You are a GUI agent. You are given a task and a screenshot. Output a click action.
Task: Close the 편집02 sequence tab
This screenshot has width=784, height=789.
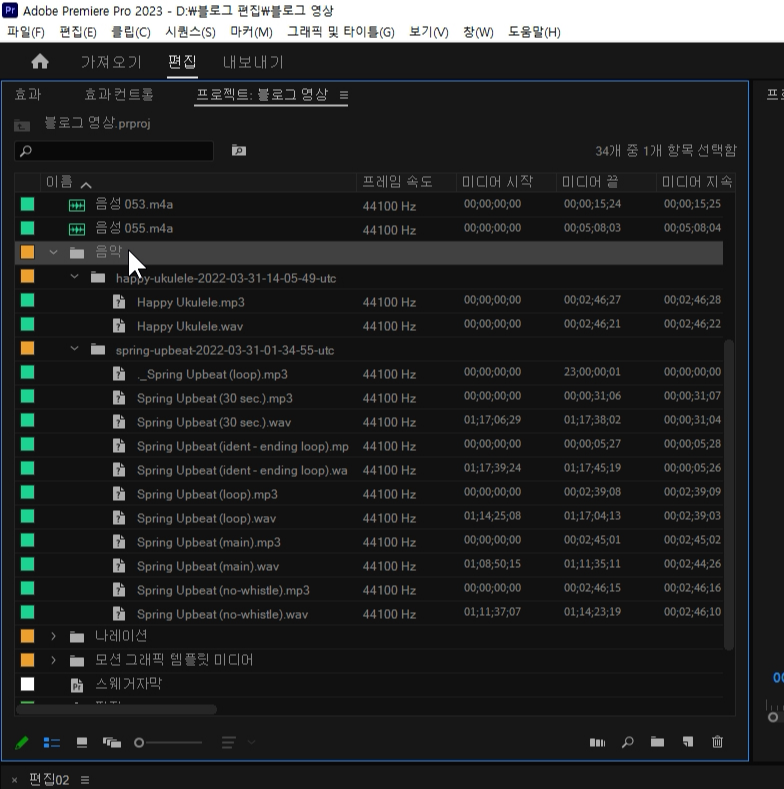(x=15, y=780)
